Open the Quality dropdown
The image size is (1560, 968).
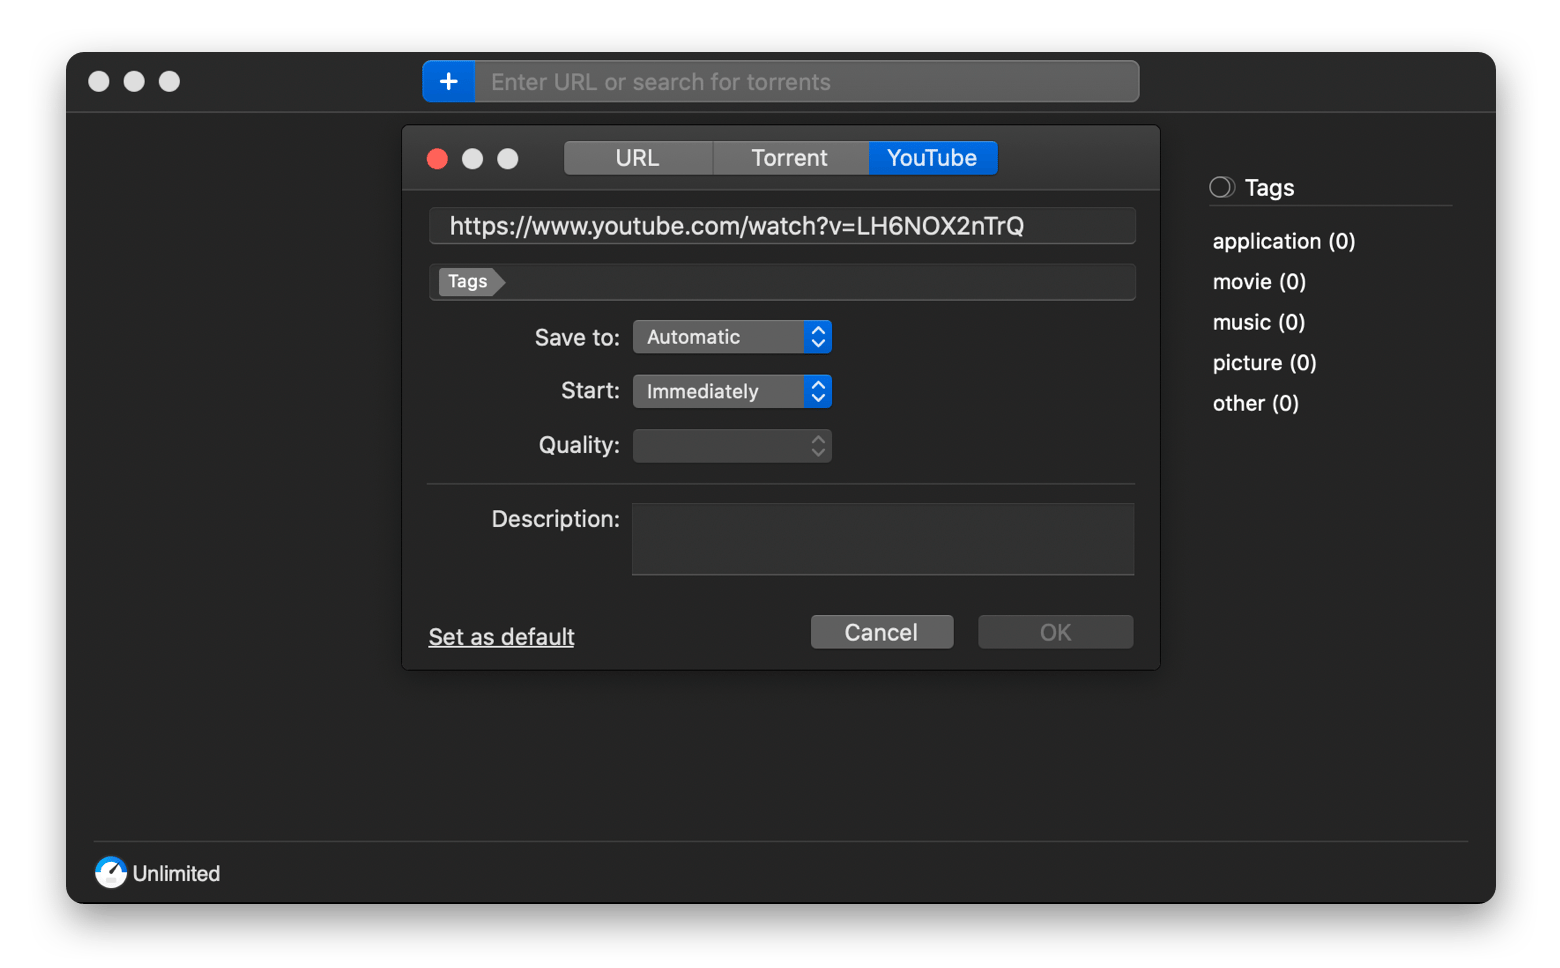click(x=732, y=445)
